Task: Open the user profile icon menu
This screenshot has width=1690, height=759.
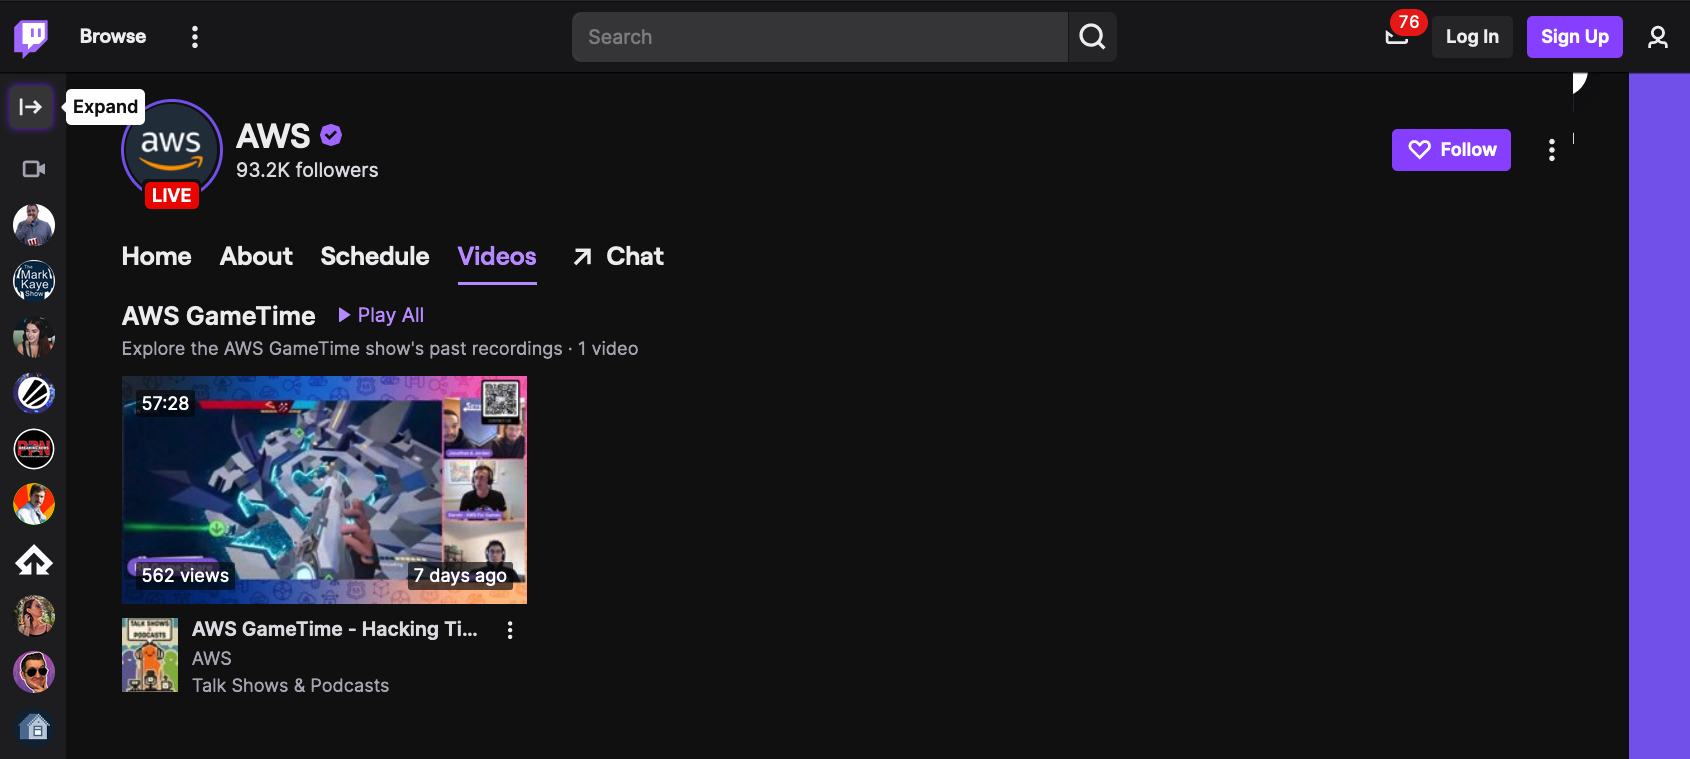Action: [x=1658, y=37]
